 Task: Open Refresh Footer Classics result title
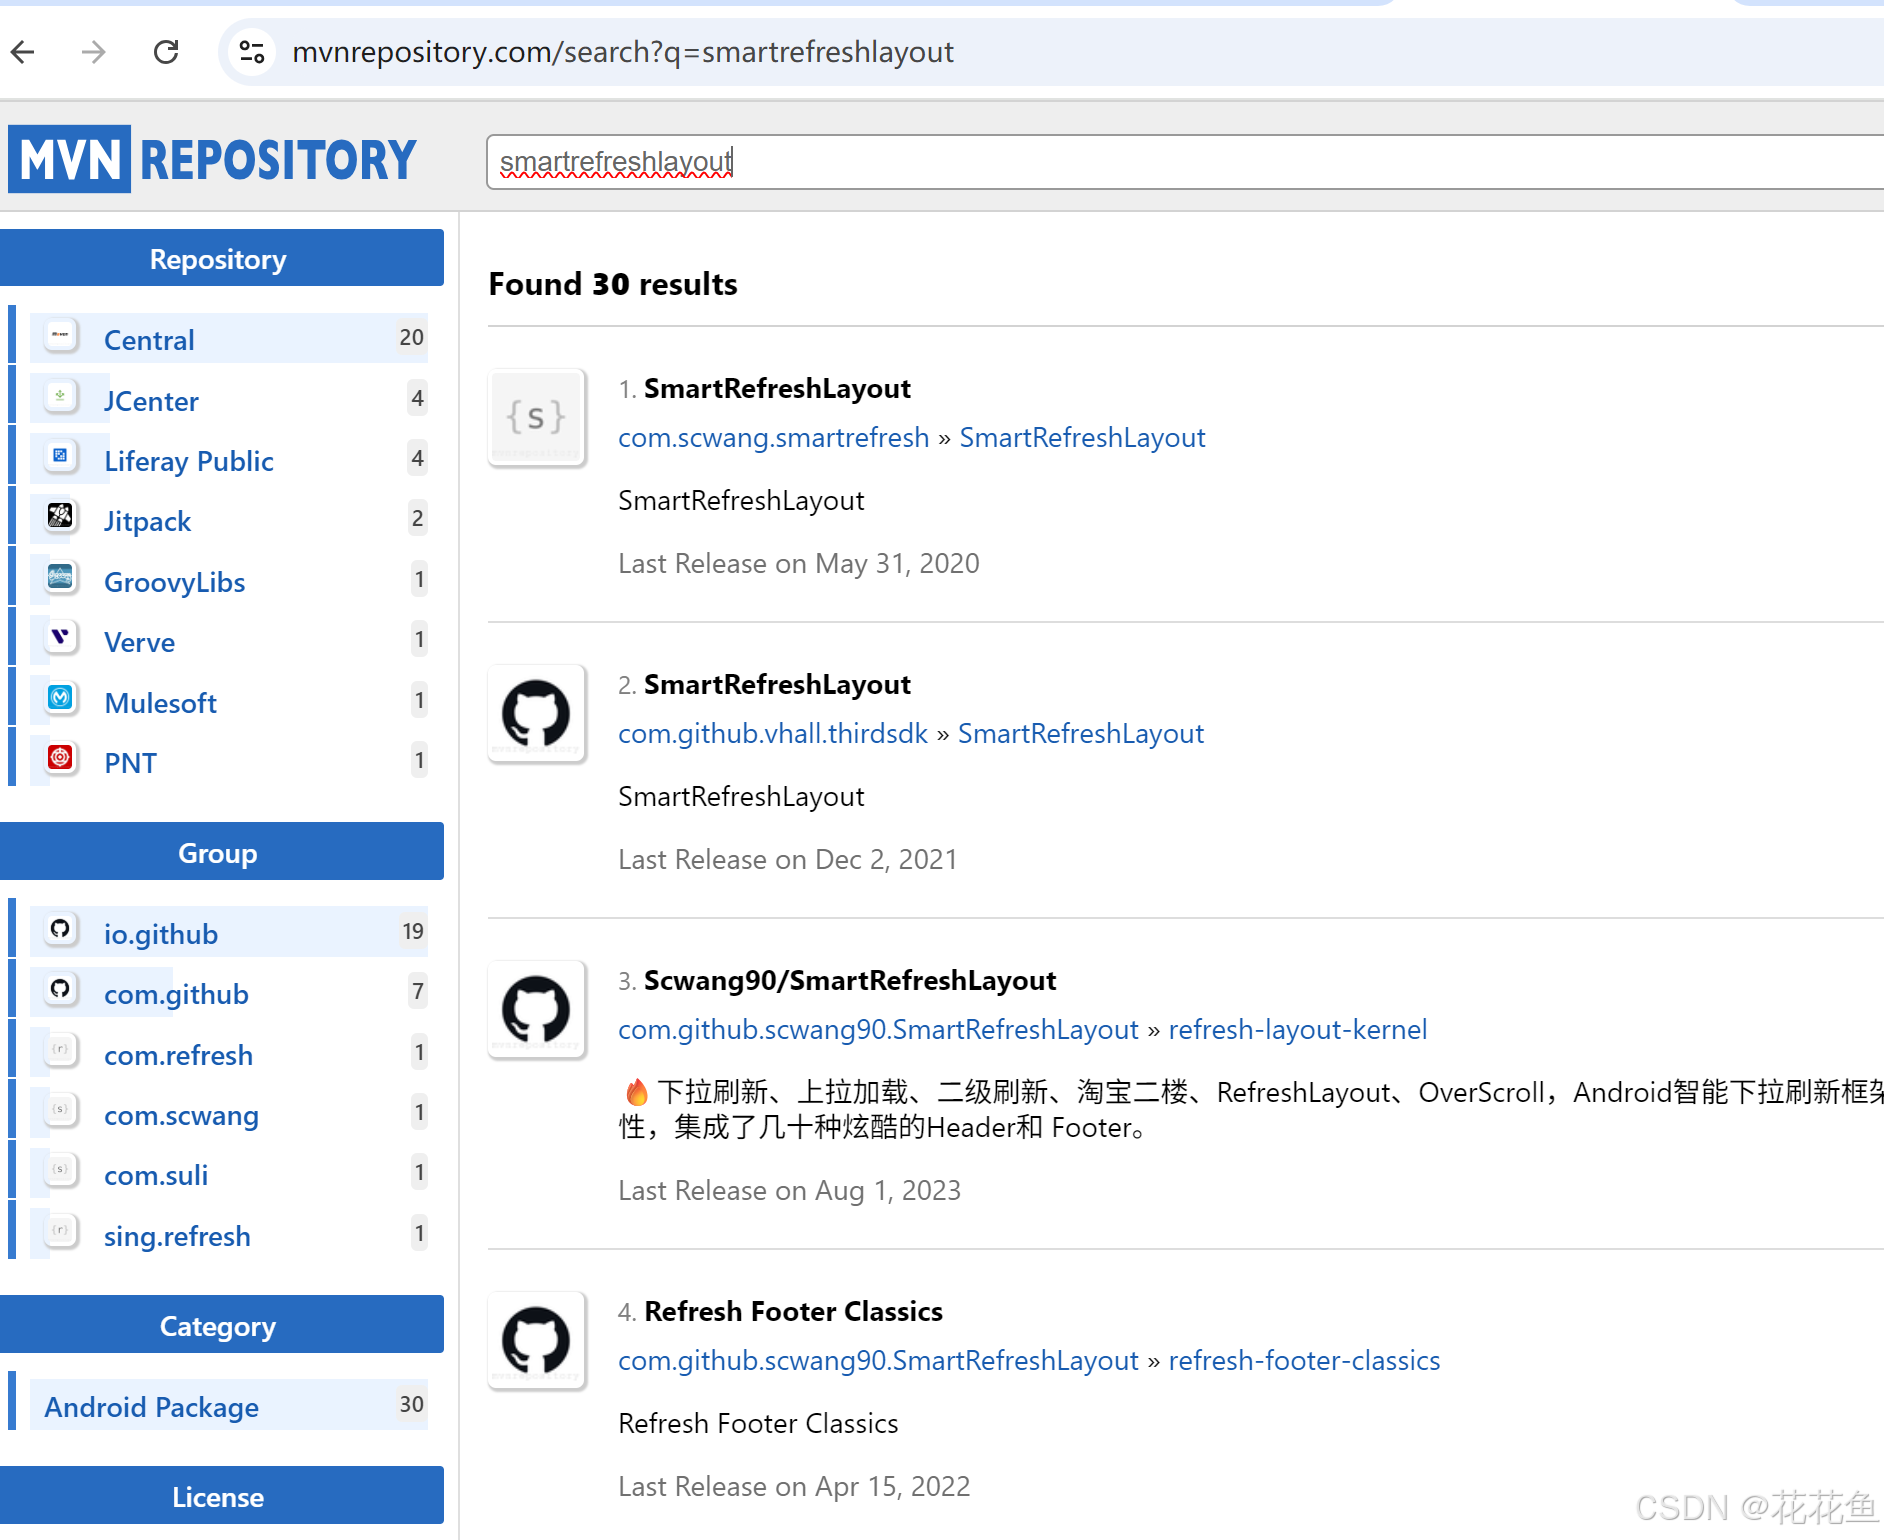793,1311
